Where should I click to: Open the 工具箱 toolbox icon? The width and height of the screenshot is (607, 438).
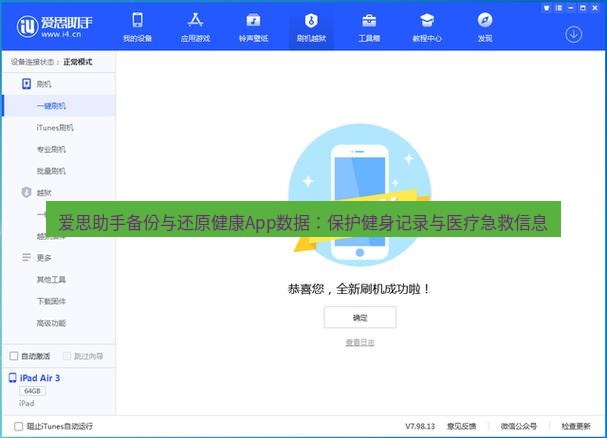(x=369, y=27)
